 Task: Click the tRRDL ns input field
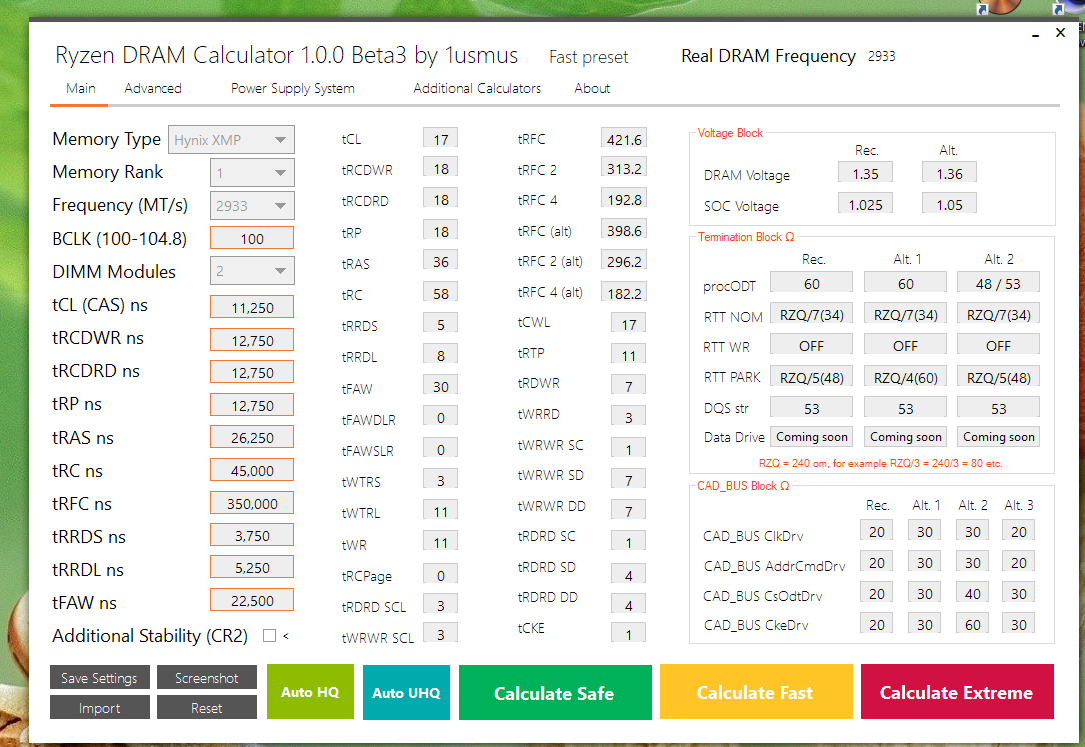coord(252,567)
